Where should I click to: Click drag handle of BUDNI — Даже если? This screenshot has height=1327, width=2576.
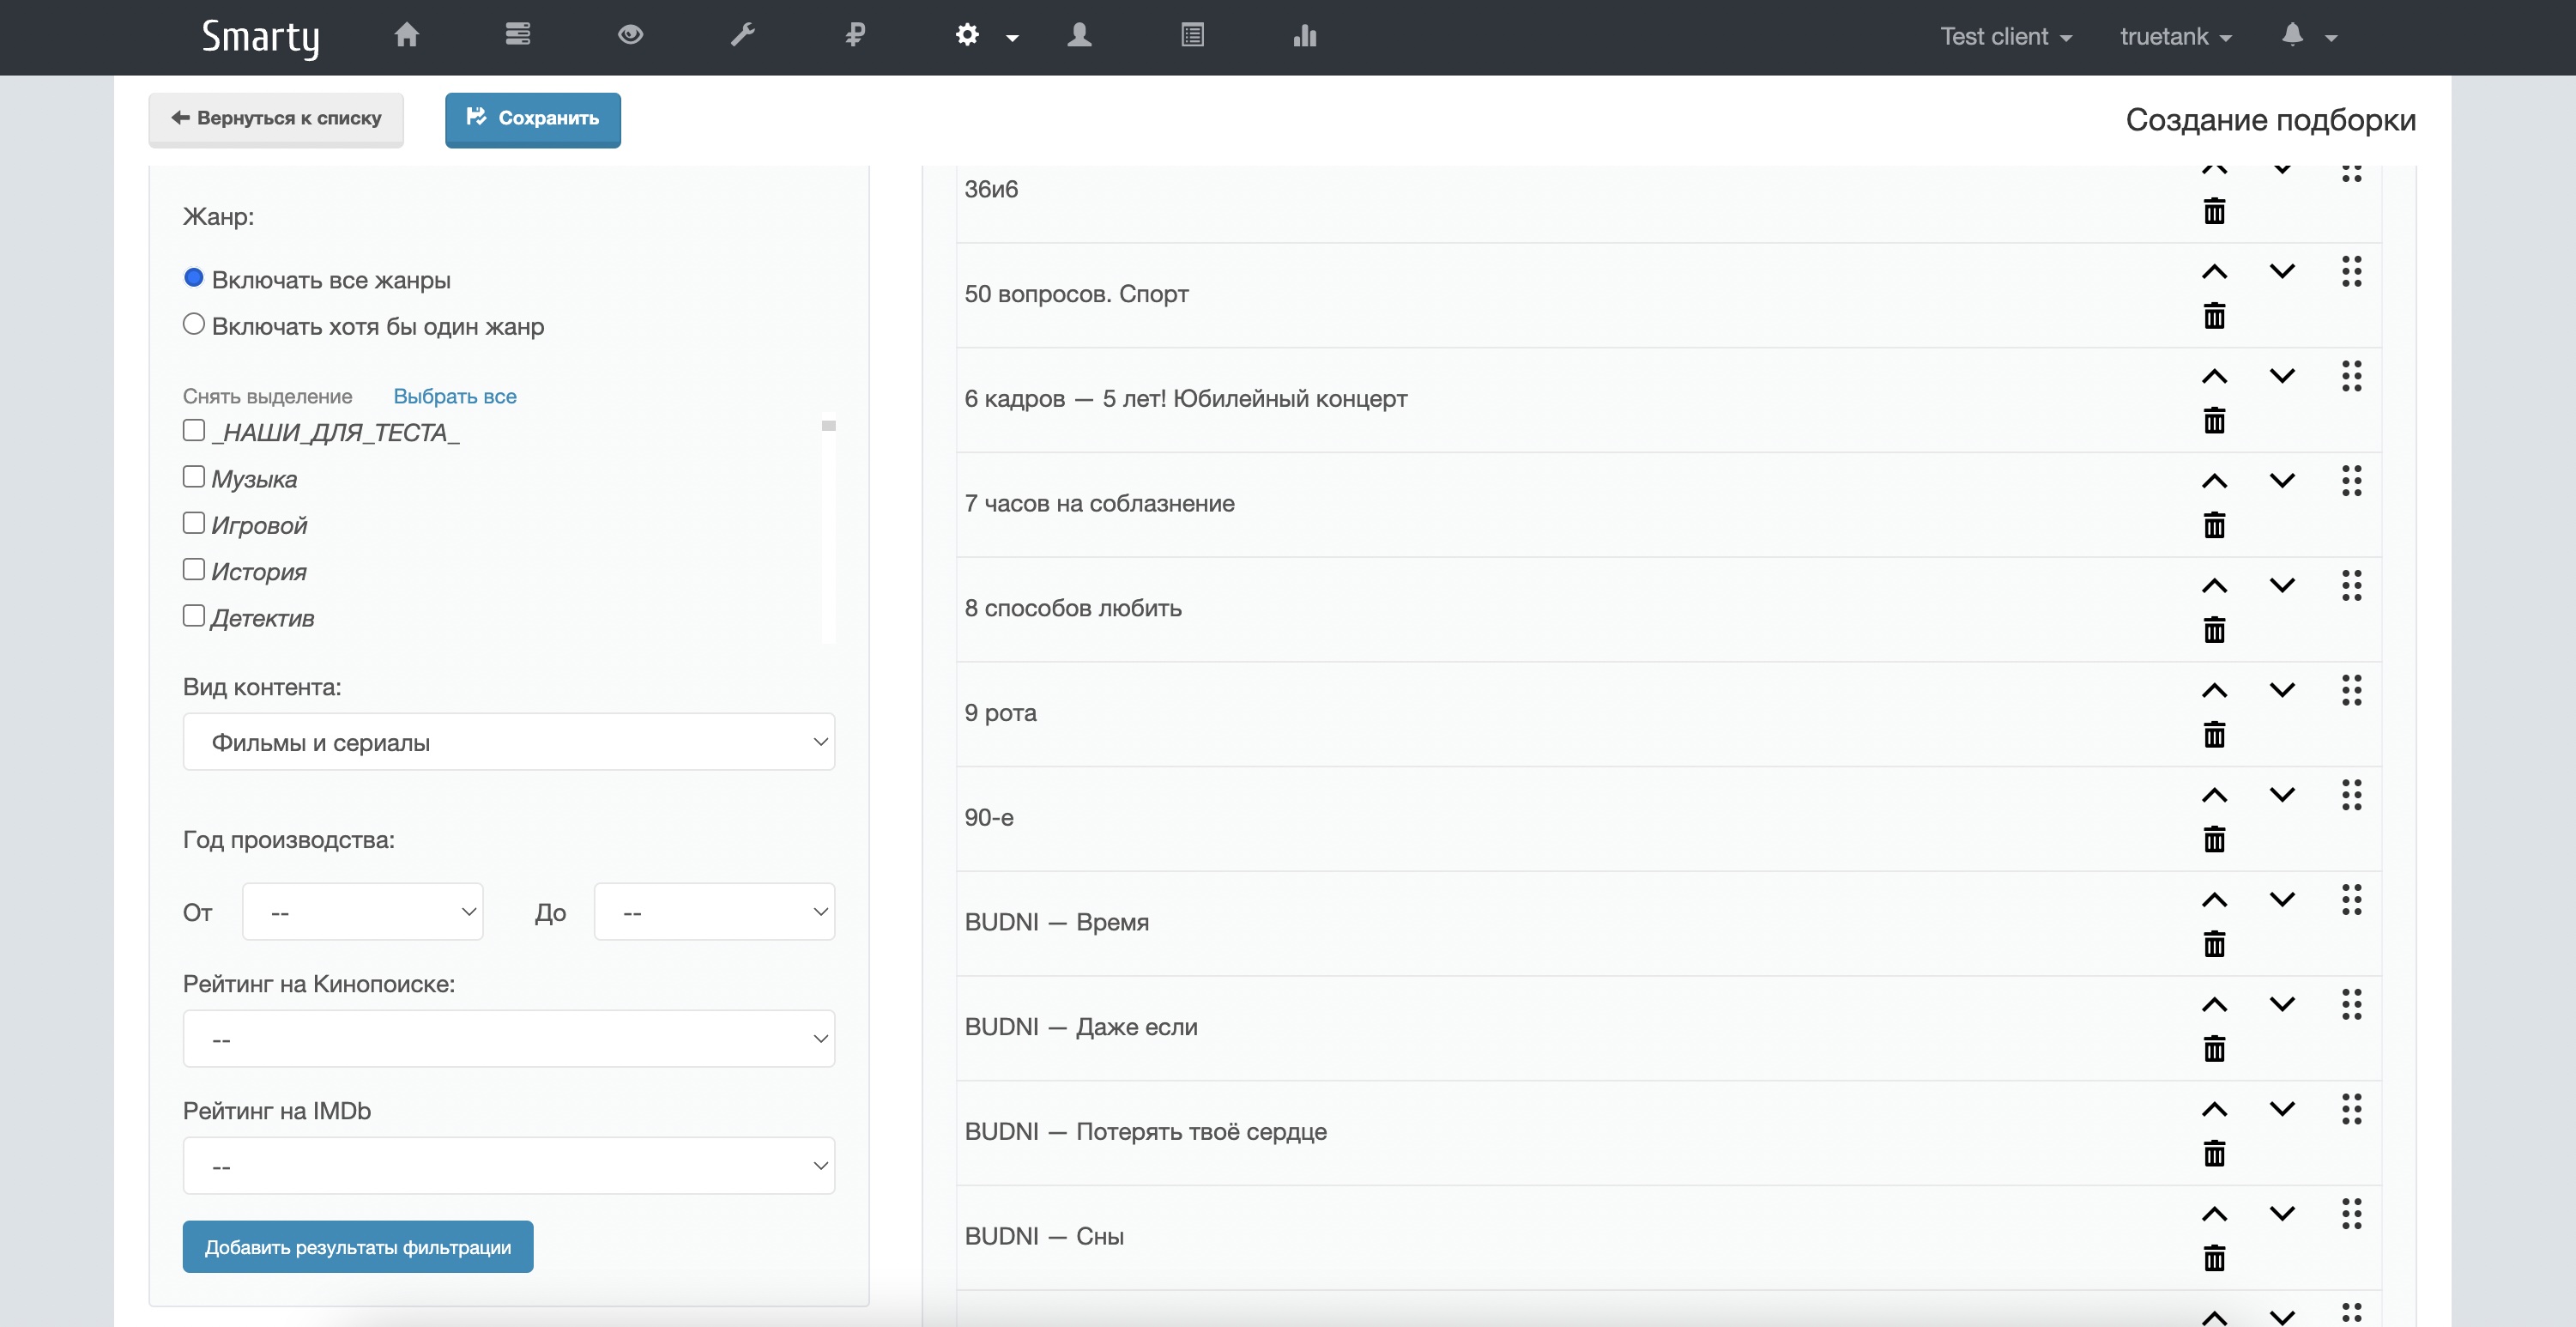2352,1005
